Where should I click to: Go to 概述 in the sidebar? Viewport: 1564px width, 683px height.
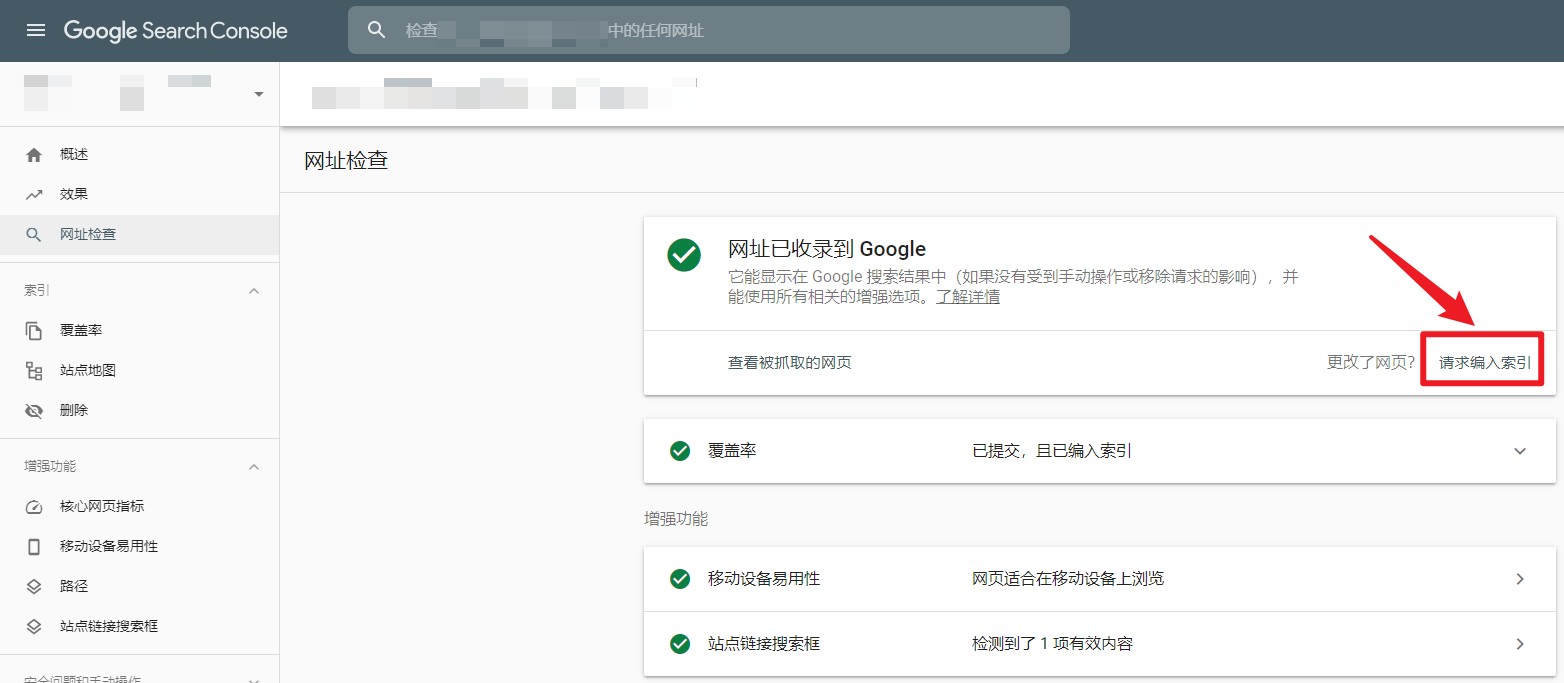(140, 155)
